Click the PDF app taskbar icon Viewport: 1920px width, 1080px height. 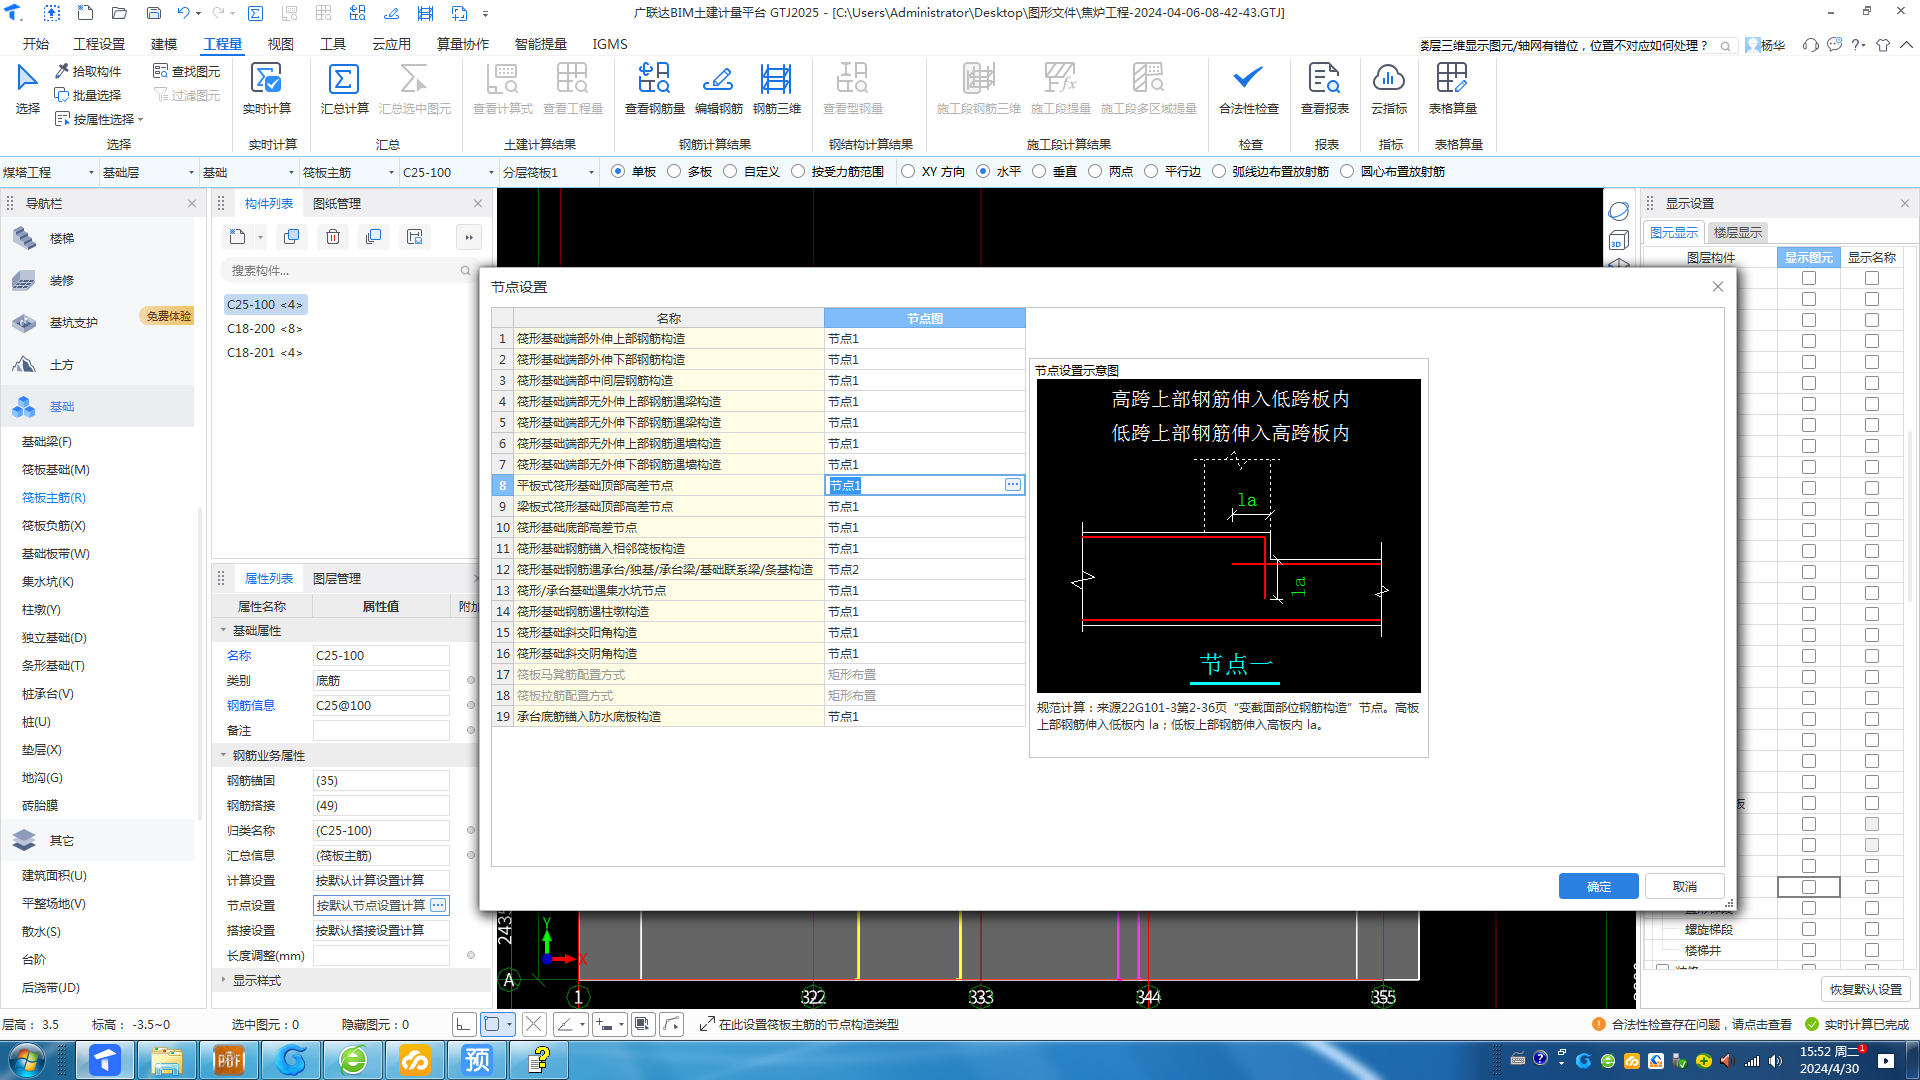229,1059
